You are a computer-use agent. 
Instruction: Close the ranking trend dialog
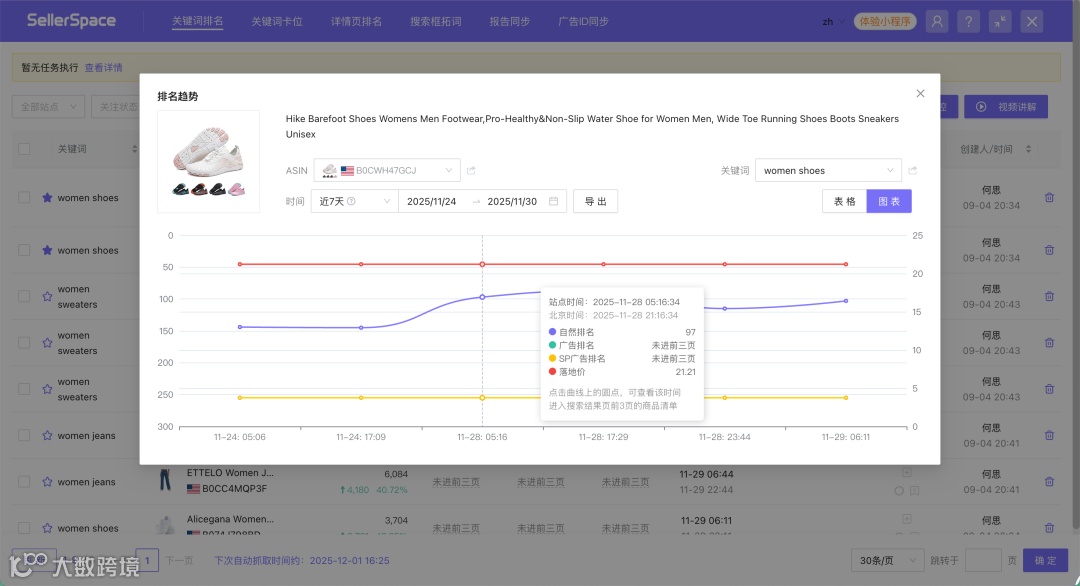(920, 94)
